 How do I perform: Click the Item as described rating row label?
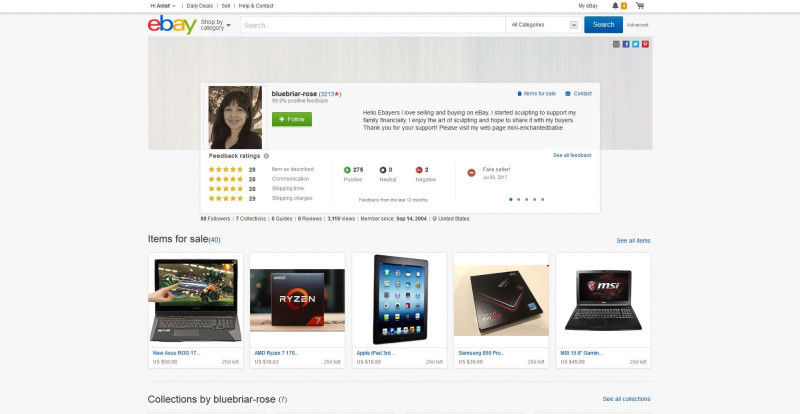(x=293, y=169)
